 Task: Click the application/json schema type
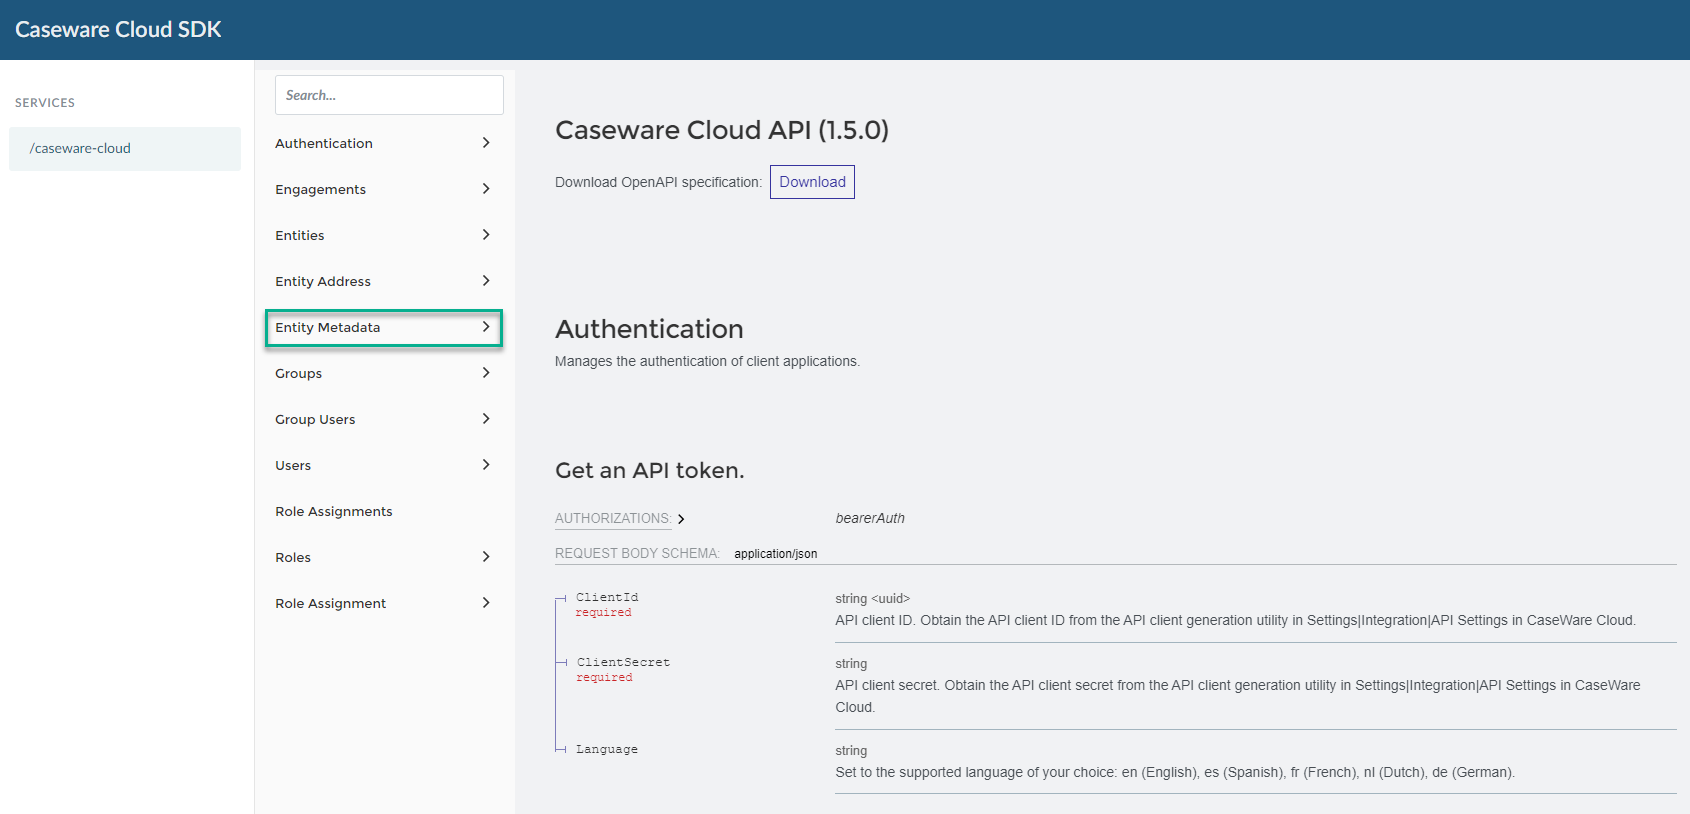click(x=776, y=554)
